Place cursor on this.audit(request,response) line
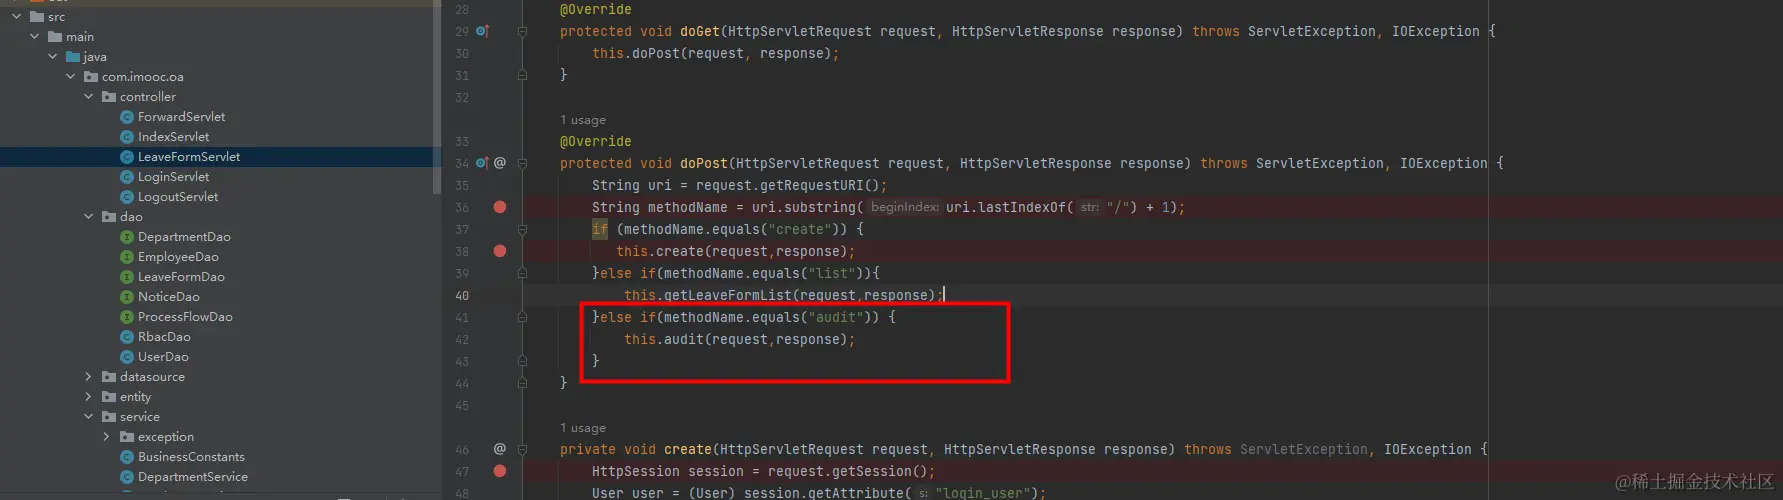The height and width of the screenshot is (500, 1783). [739, 339]
